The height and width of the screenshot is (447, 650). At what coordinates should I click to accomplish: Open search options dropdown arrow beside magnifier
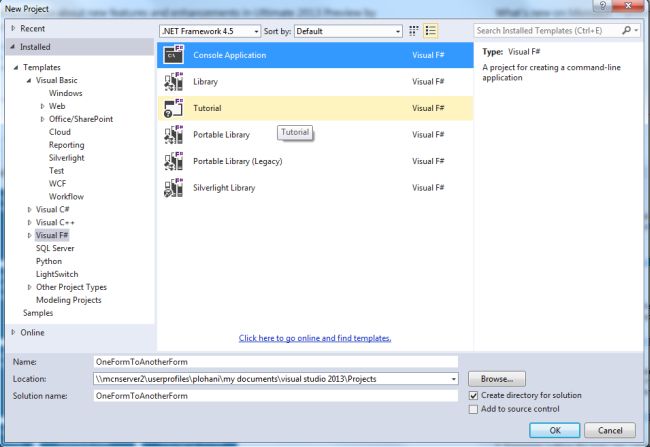pyautogui.click(x=636, y=30)
